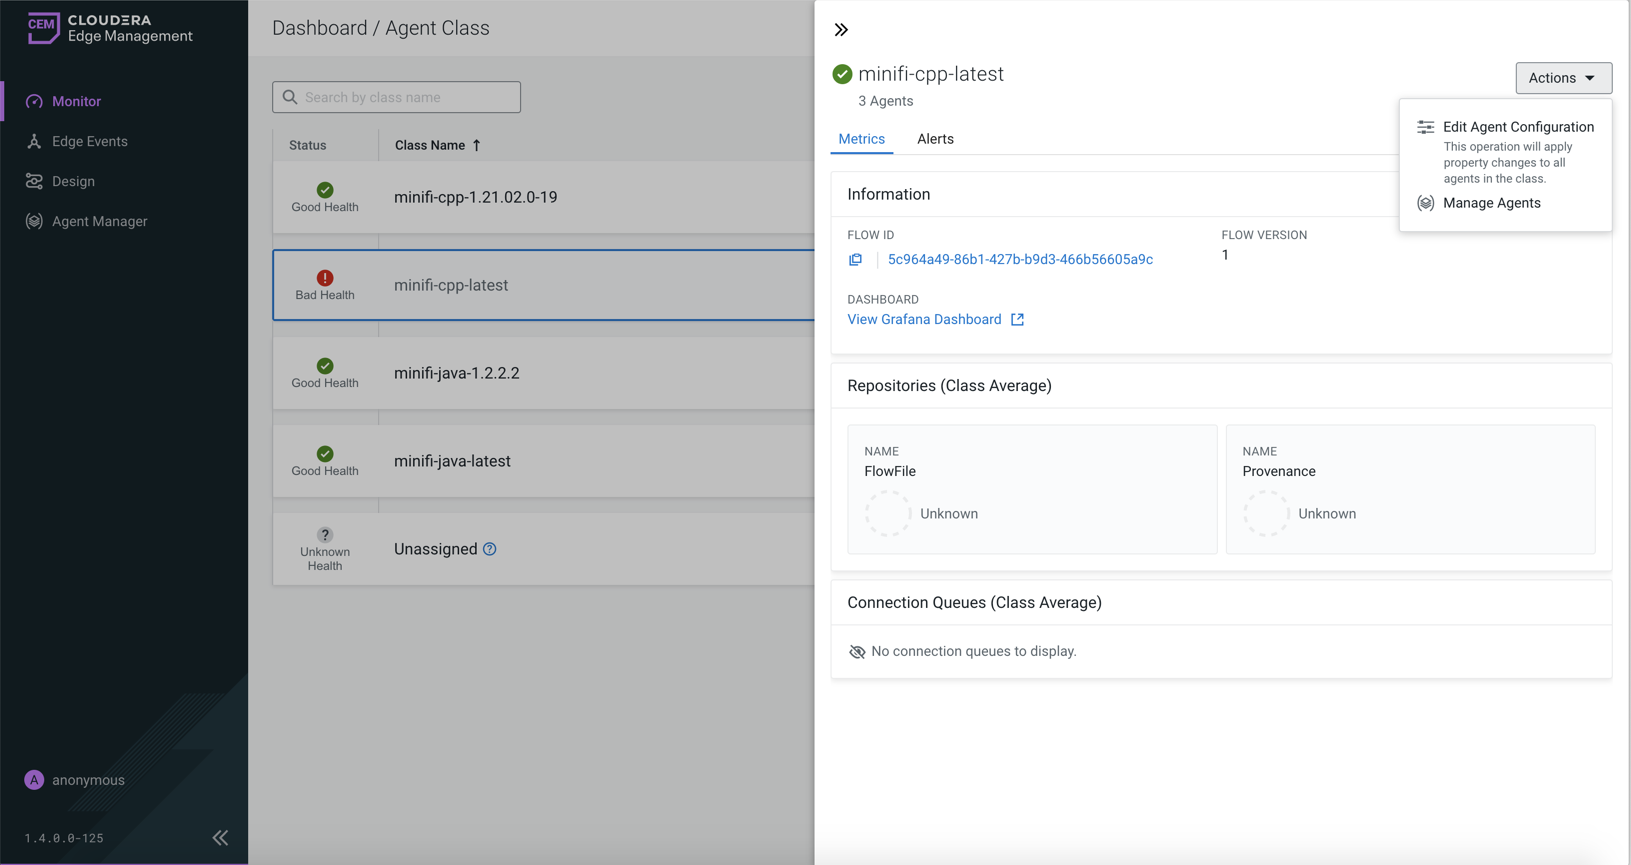Open the View Grafana Dashboard link
Image resolution: width=1631 pixels, height=865 pixels.
point(924,320)
